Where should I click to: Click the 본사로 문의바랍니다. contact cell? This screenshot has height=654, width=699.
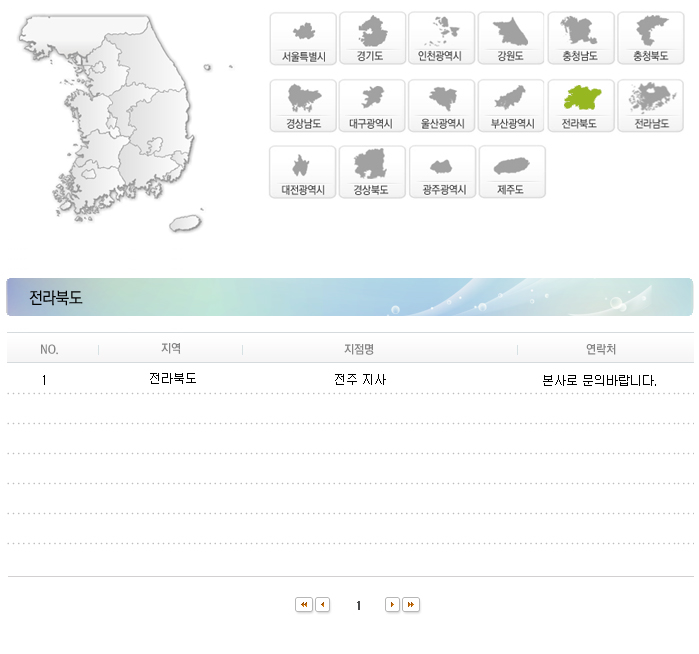[x=599, y=380]
